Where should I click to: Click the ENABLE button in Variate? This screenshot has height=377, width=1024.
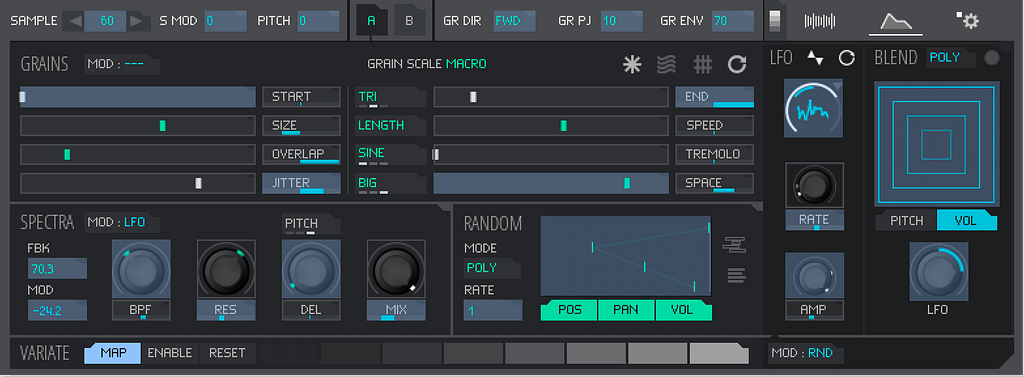tap(170, 353)
